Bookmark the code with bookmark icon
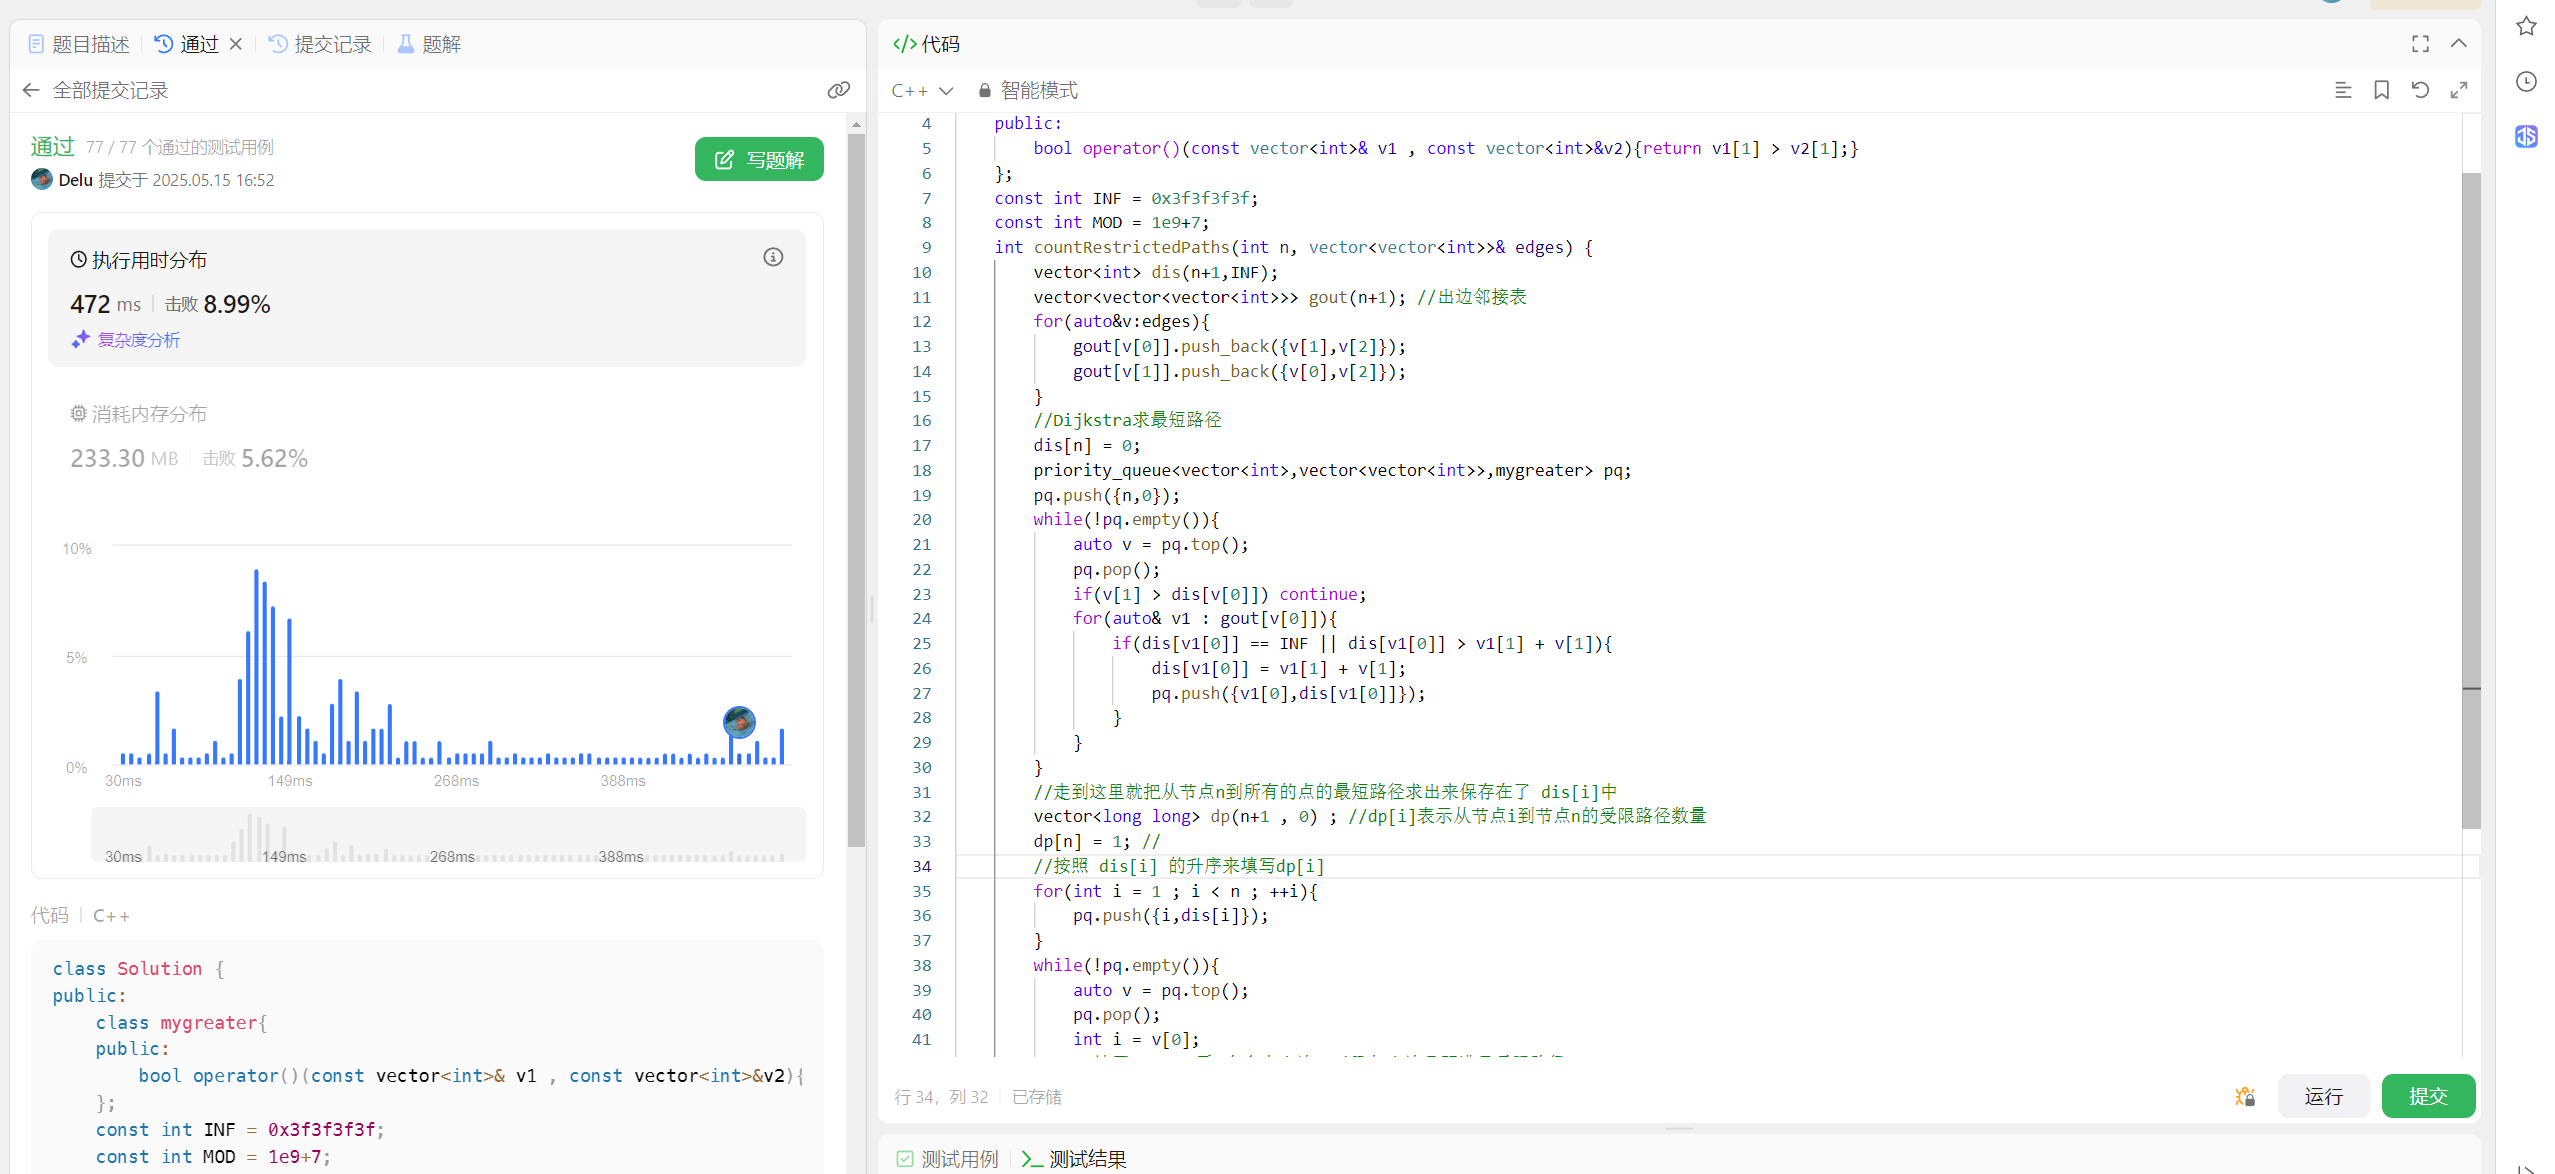 click(x=2381, y=90)
